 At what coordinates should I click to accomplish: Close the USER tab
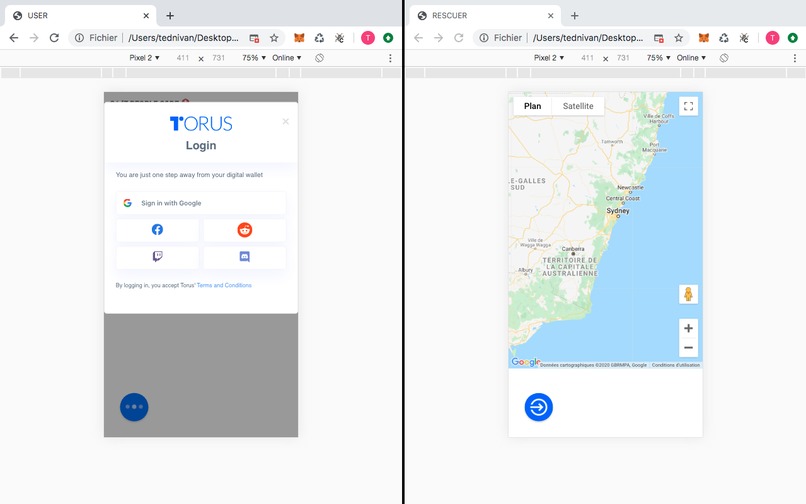[146, 15]
